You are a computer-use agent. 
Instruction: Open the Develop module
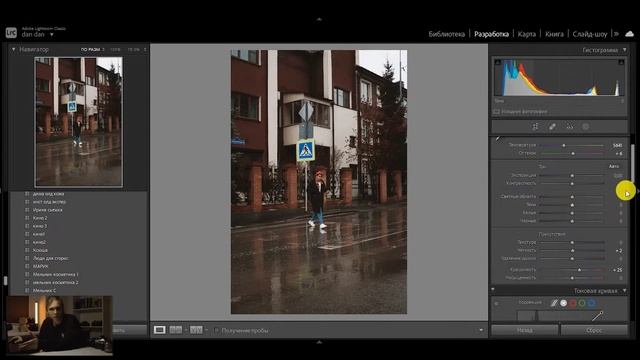point(491,34)
